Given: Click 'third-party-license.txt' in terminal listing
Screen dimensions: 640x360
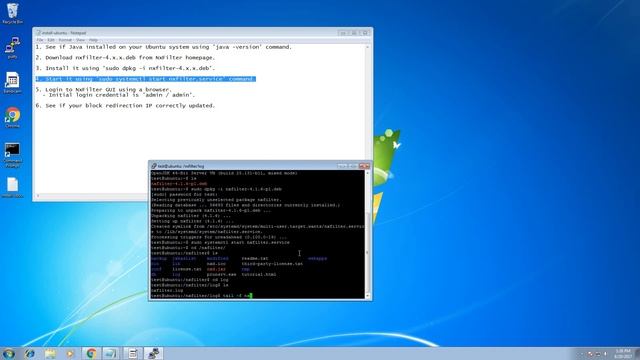Looking at the screenshot, I should point(272,264).
